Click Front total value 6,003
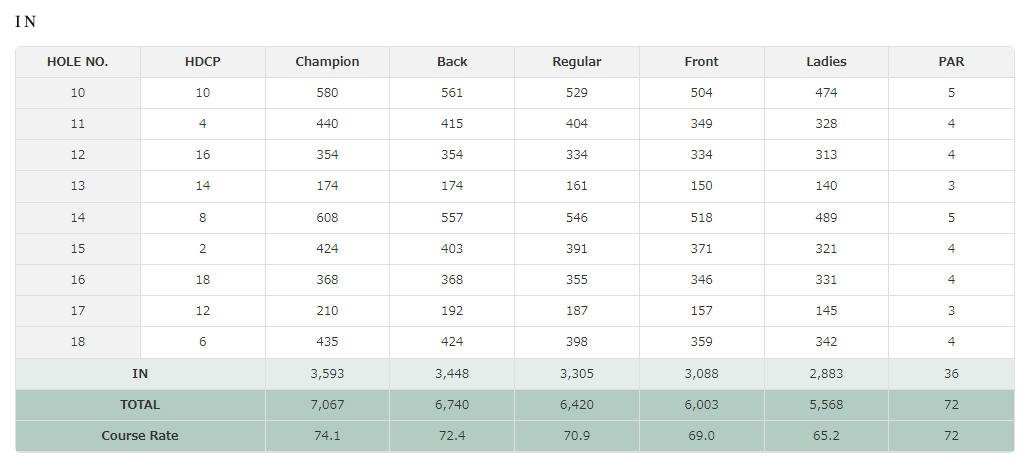 702,405
